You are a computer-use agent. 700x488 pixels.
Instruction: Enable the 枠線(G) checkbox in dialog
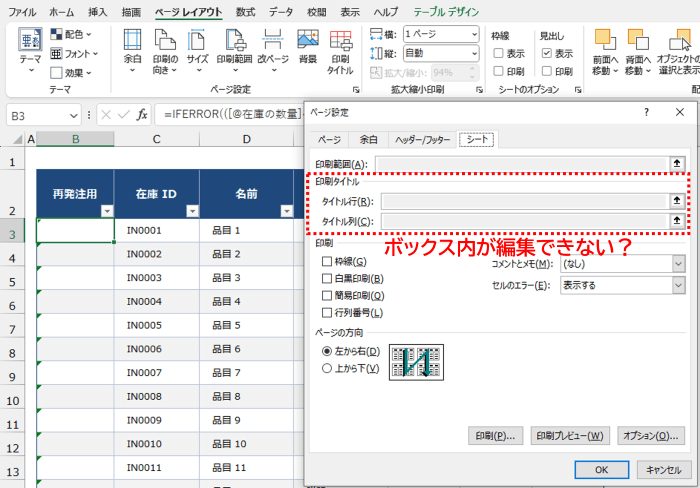(327, 261)
